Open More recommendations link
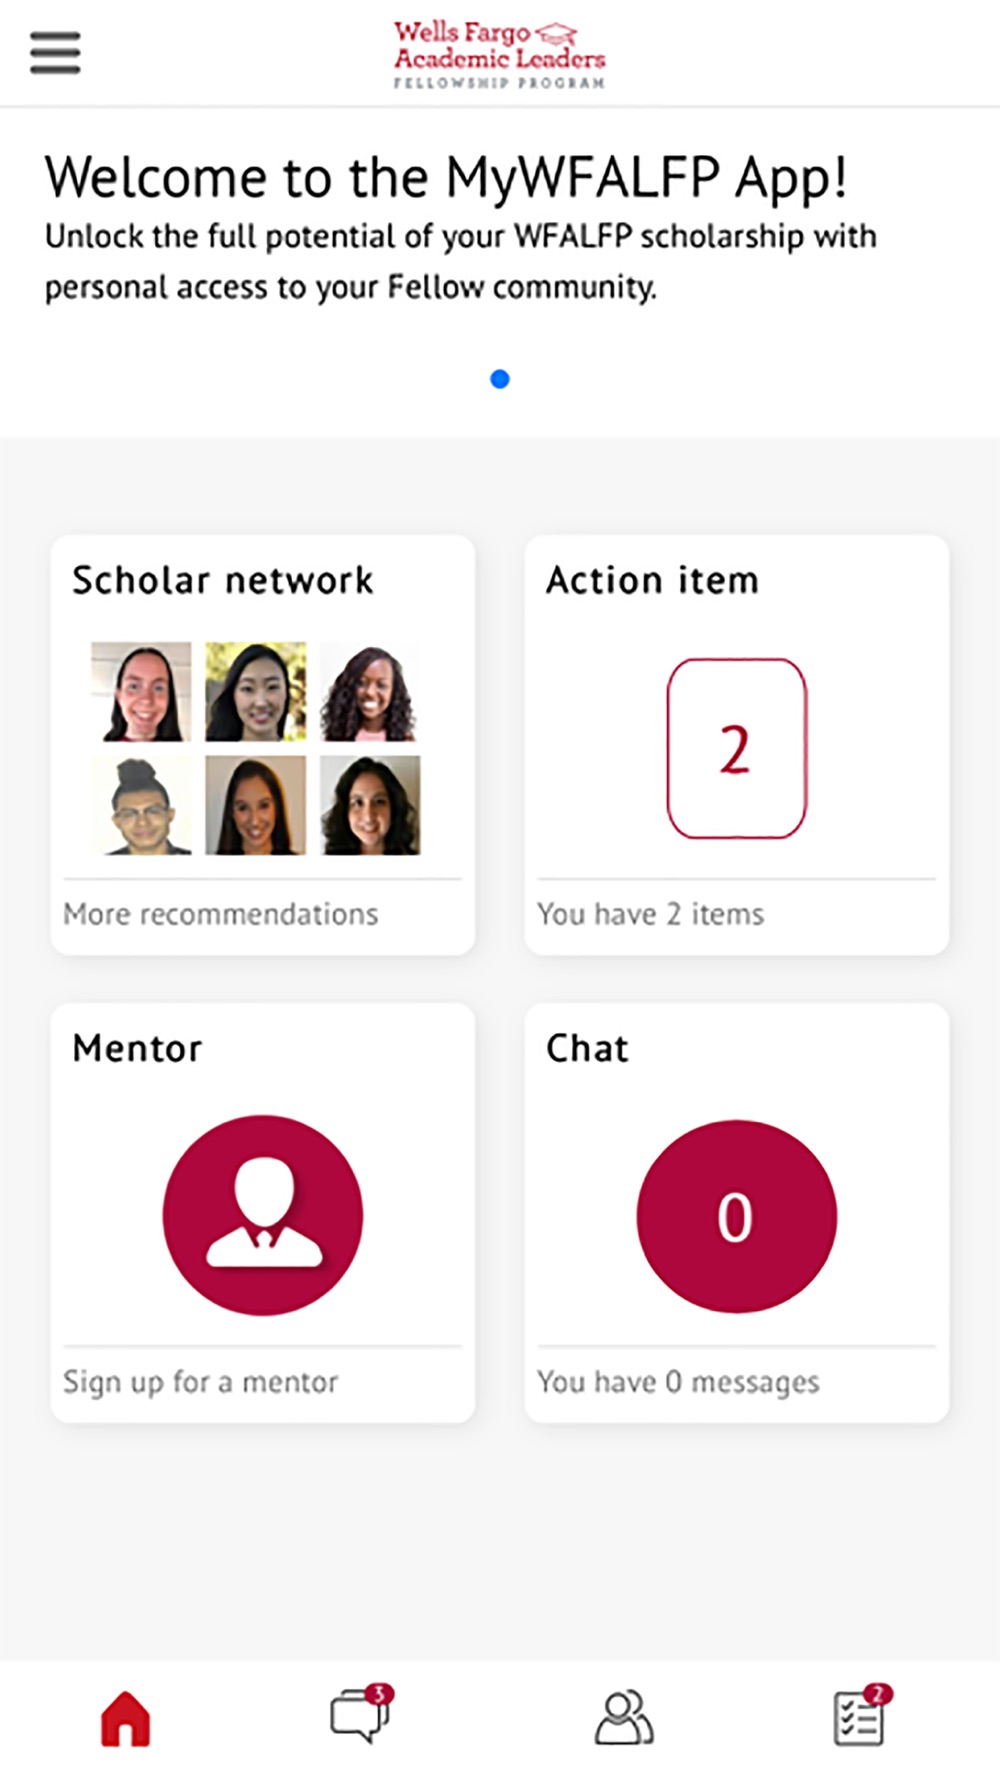The image size is (1000, 1778). point(221,914)
